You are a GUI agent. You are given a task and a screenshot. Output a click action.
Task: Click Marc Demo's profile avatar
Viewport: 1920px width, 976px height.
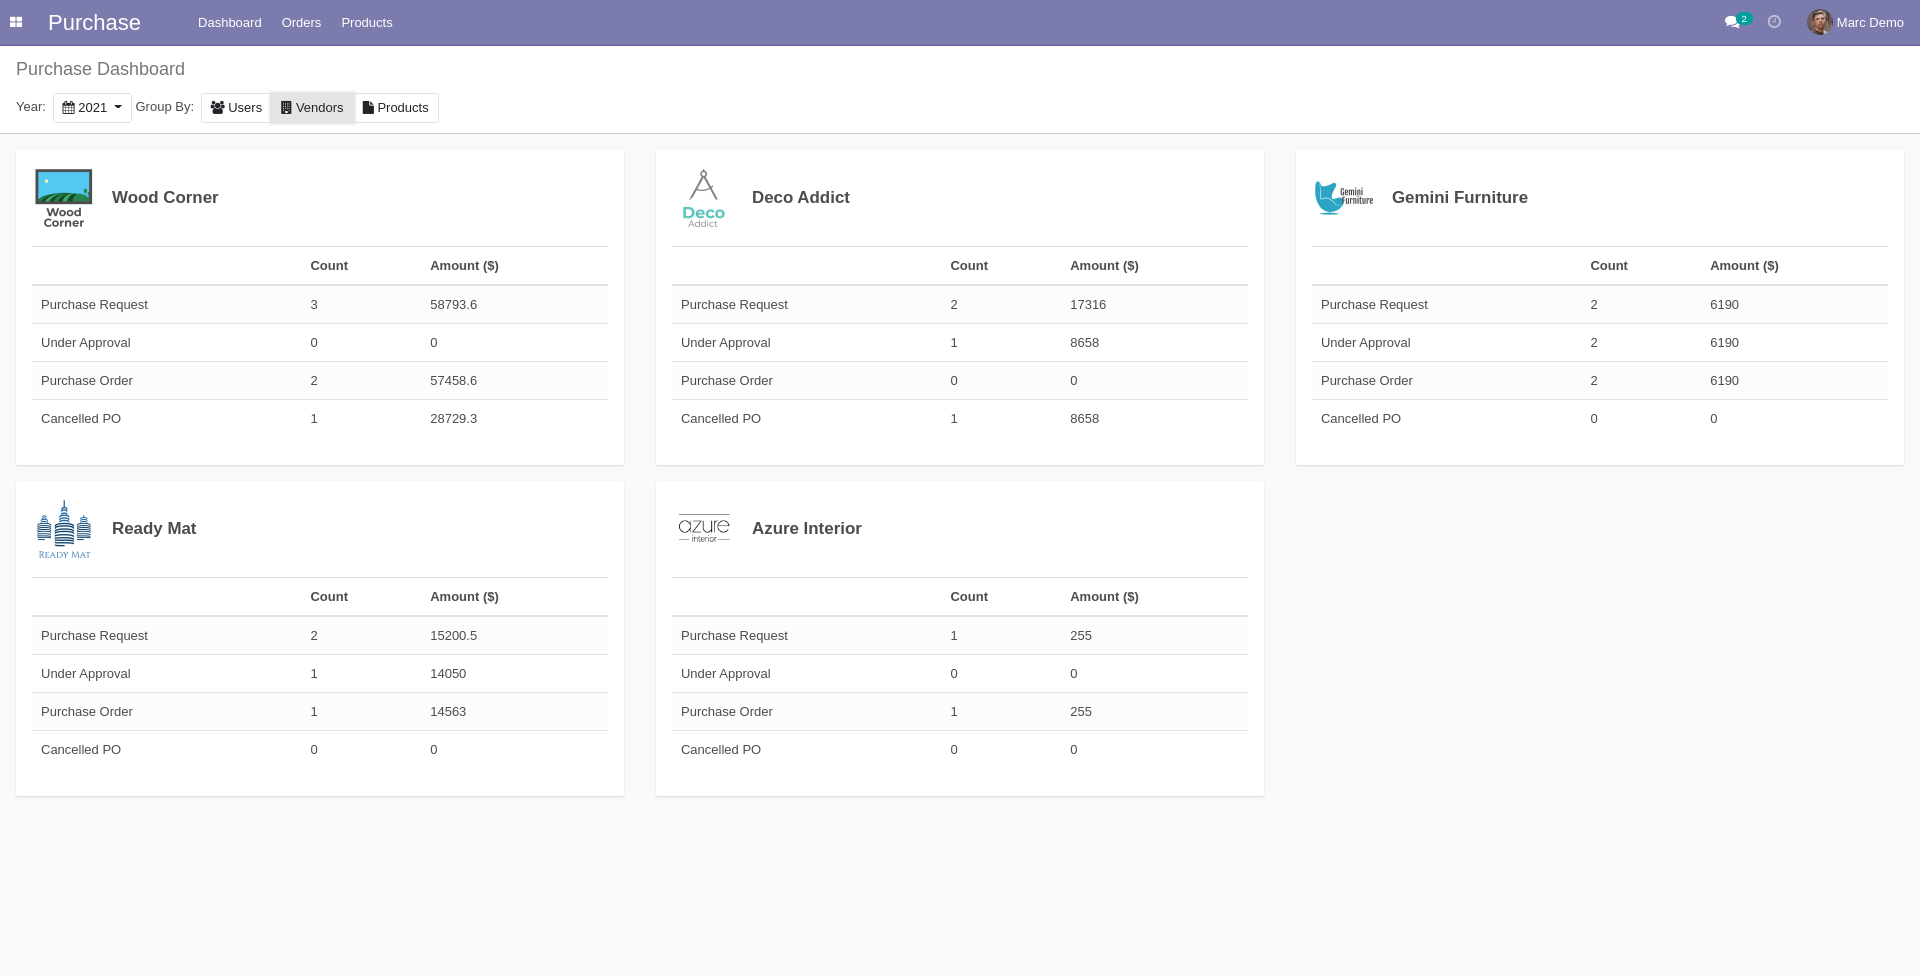click(x=1820, y=21)
